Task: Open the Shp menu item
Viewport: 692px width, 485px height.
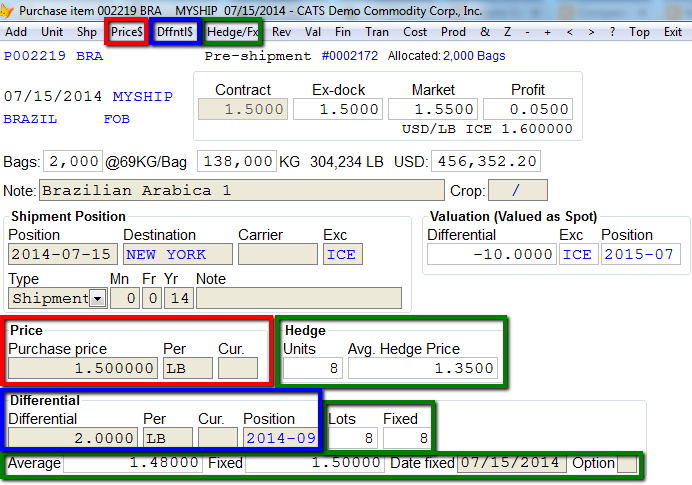Action: point(86,32)
